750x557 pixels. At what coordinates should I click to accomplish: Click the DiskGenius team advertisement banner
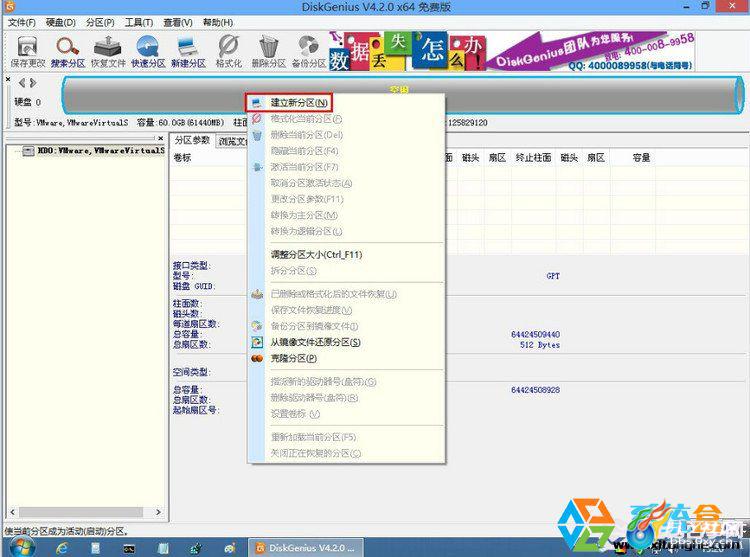click(x=511, y=52)
